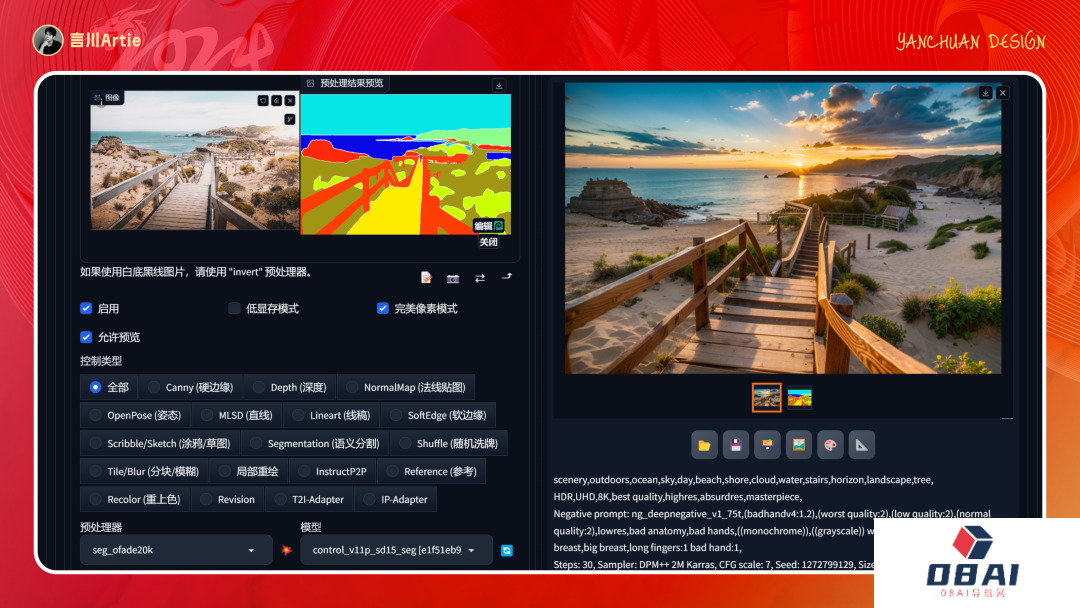
Task: Choose the Lineart (线稿) control type
Action: coord(332,415)
